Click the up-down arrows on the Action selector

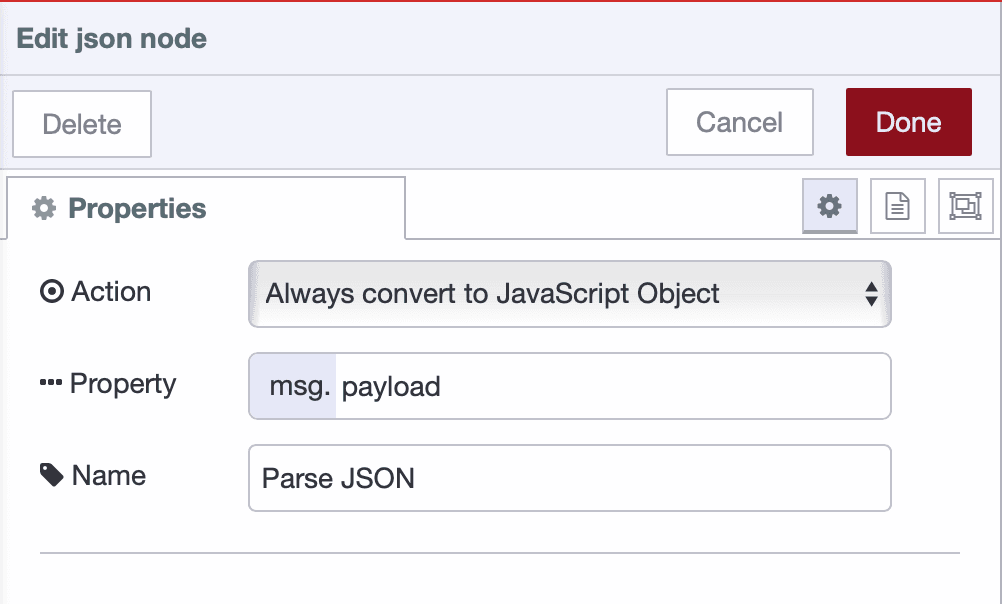click(x=872, y=293)
